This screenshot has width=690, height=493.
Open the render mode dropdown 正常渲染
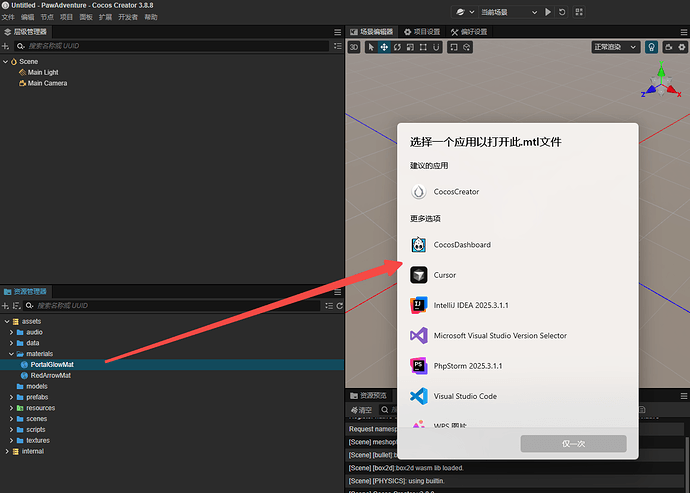coord(615,47)
